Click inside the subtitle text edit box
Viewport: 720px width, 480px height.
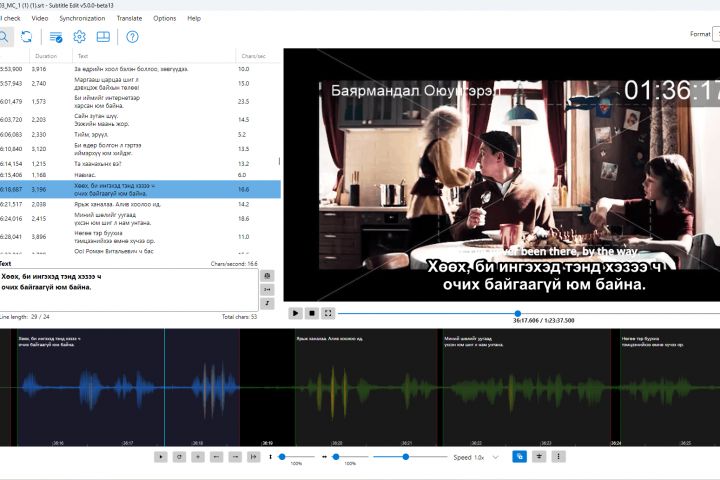[129, 290]
